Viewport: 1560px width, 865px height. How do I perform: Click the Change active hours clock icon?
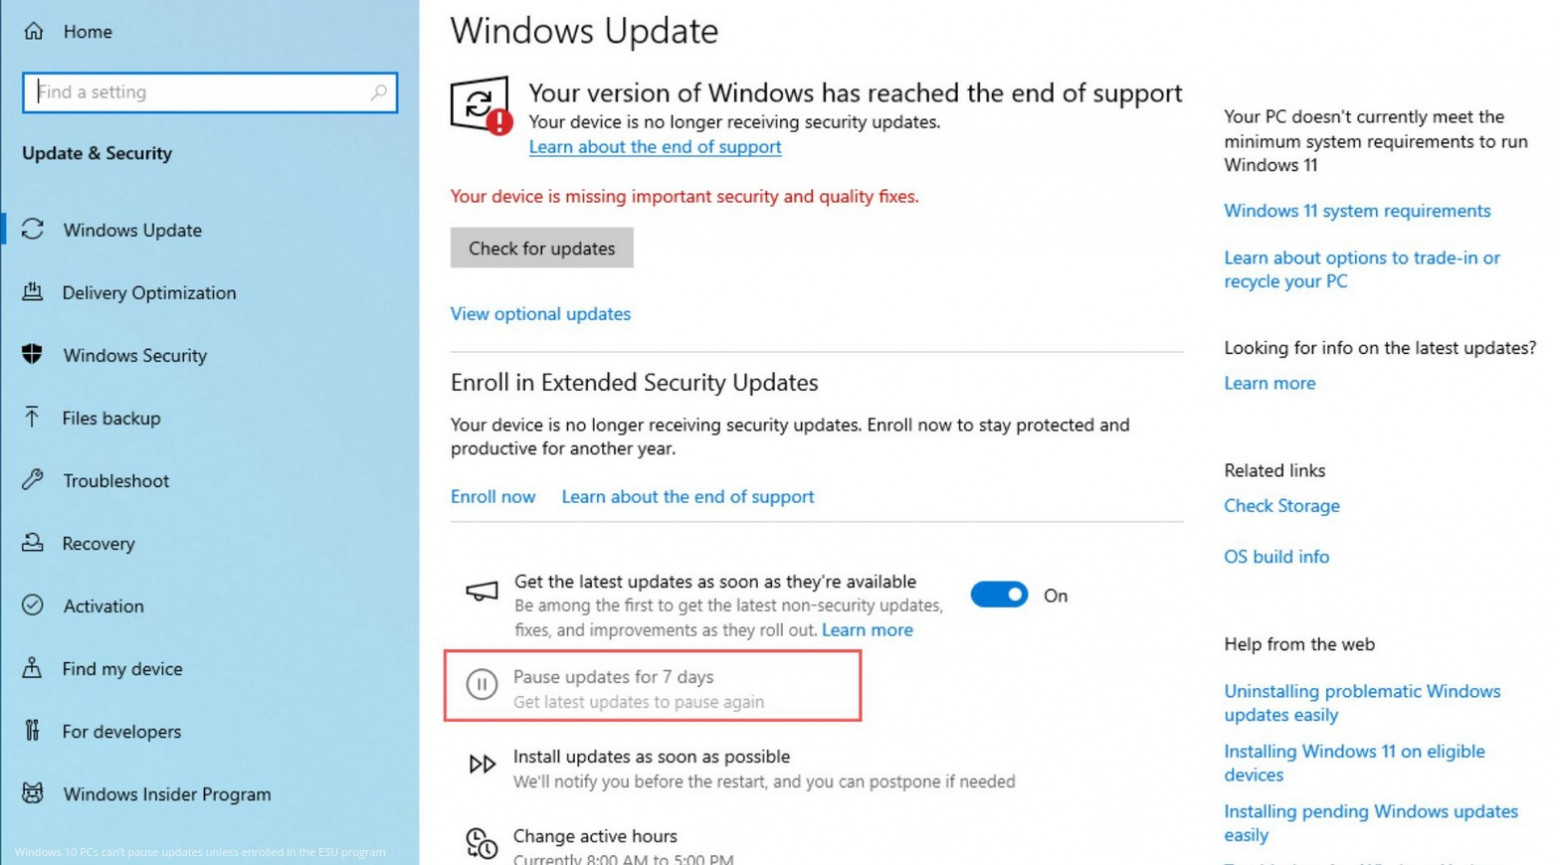tap(481, 843)
